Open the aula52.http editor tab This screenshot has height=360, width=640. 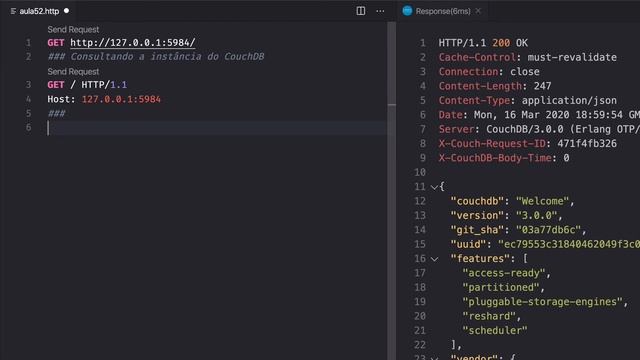coord(39,11)
